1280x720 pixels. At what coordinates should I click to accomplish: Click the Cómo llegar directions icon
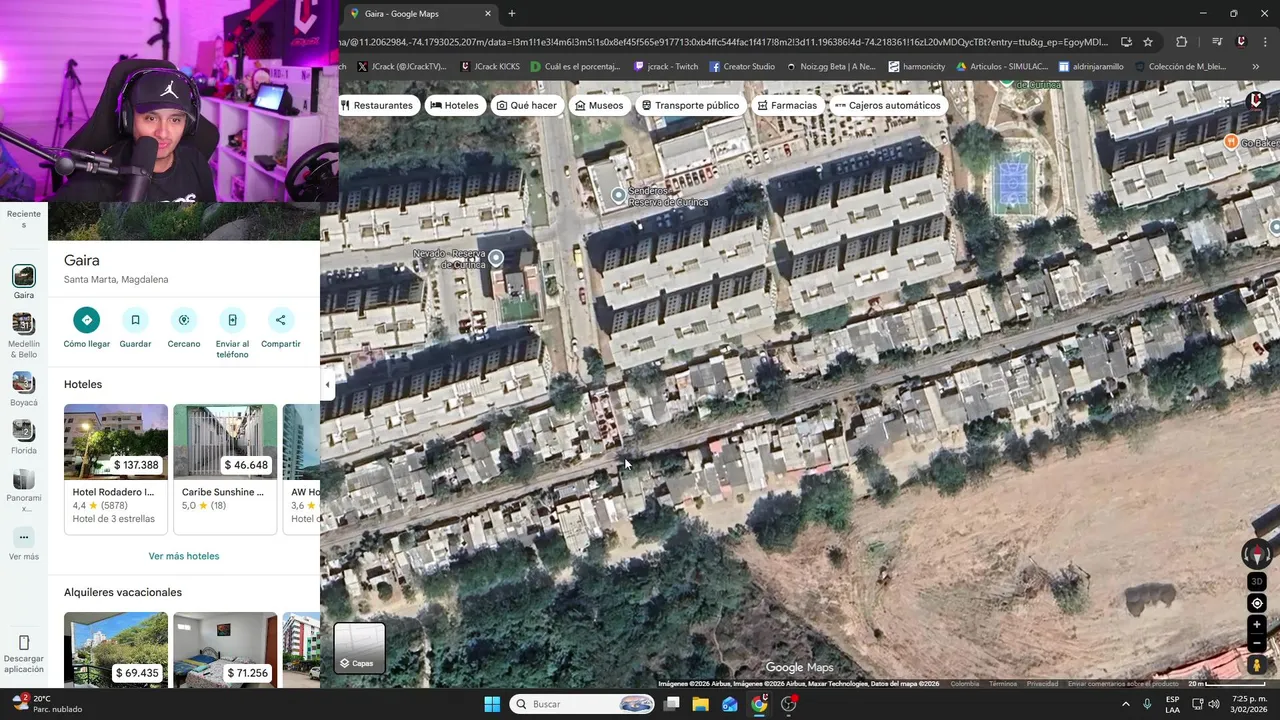tap(87, 320)
